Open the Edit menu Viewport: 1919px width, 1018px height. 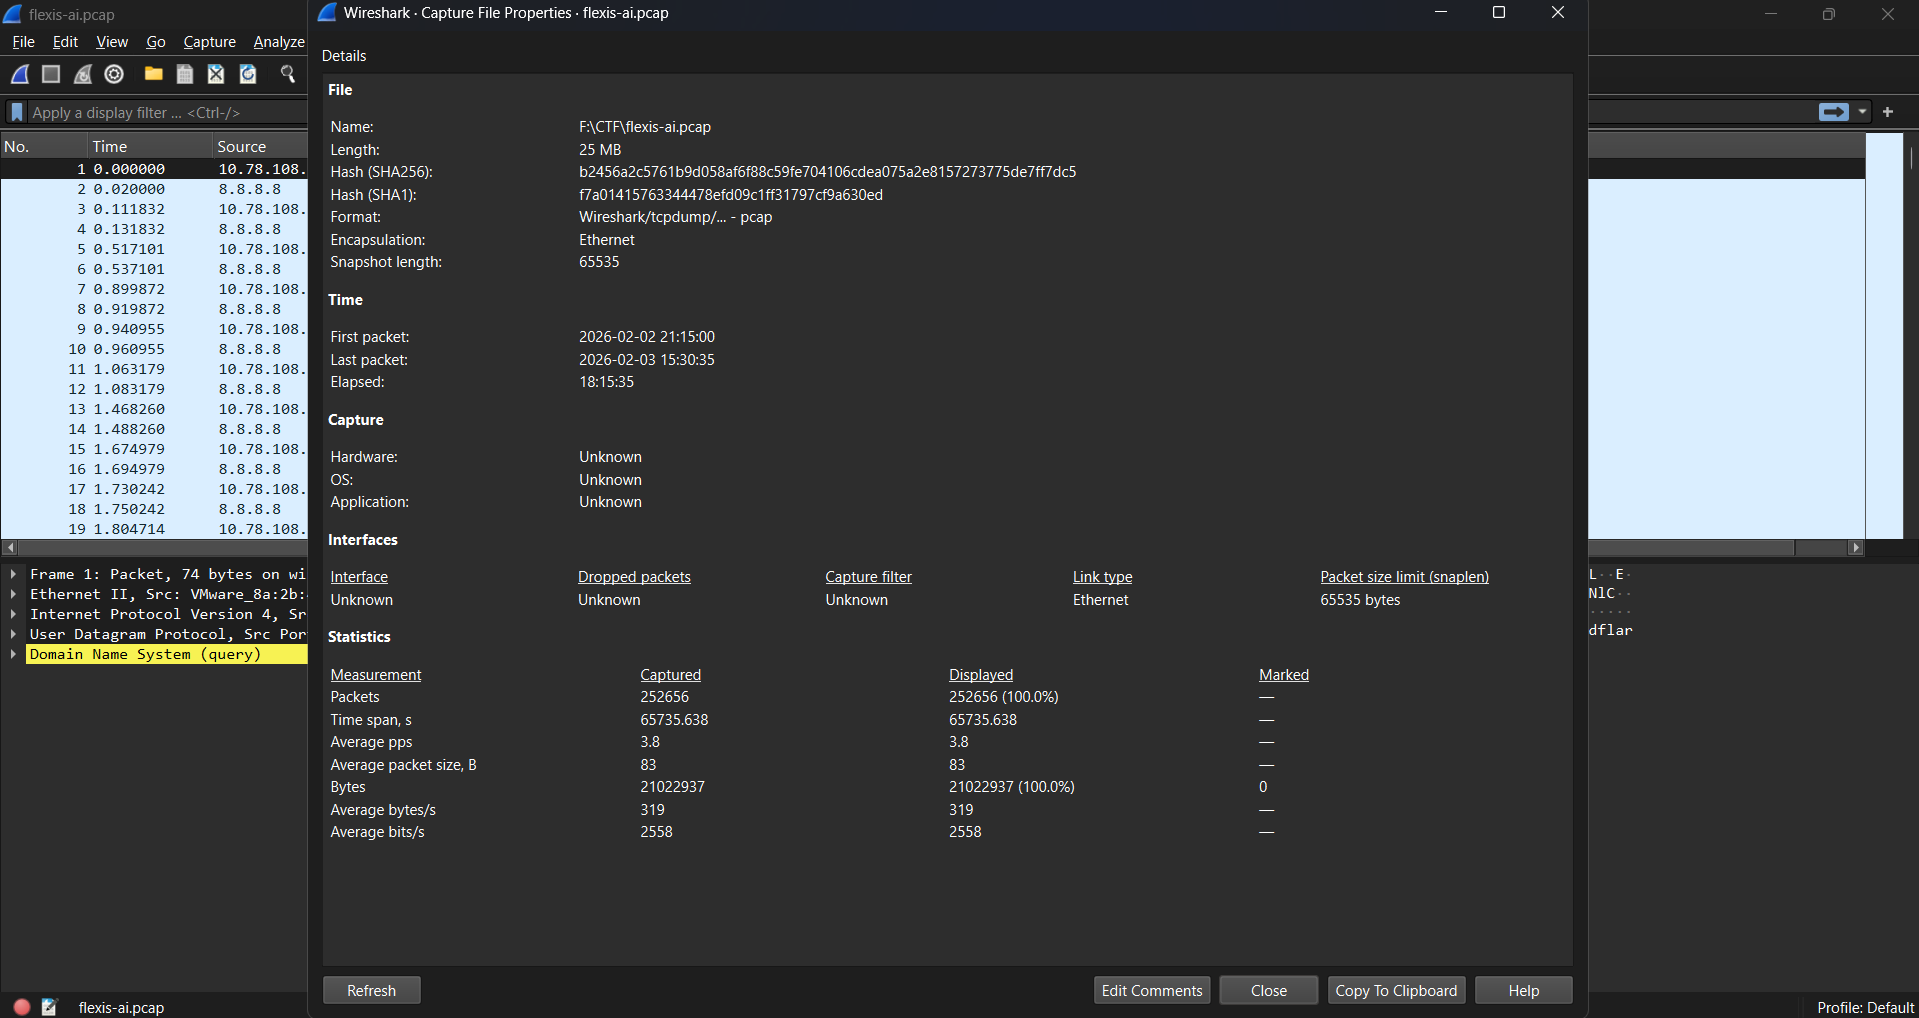click(x=65, y=42)
